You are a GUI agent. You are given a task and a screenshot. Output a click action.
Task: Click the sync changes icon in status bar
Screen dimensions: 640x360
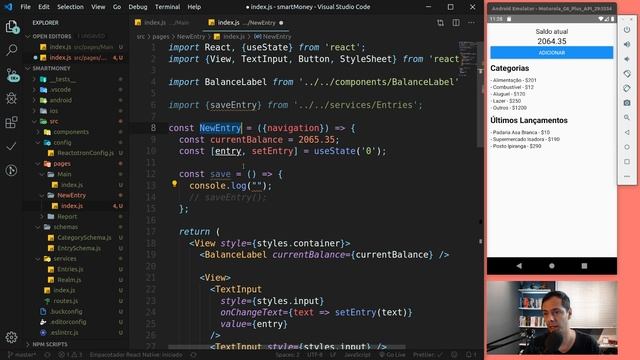tap(47, 355)
